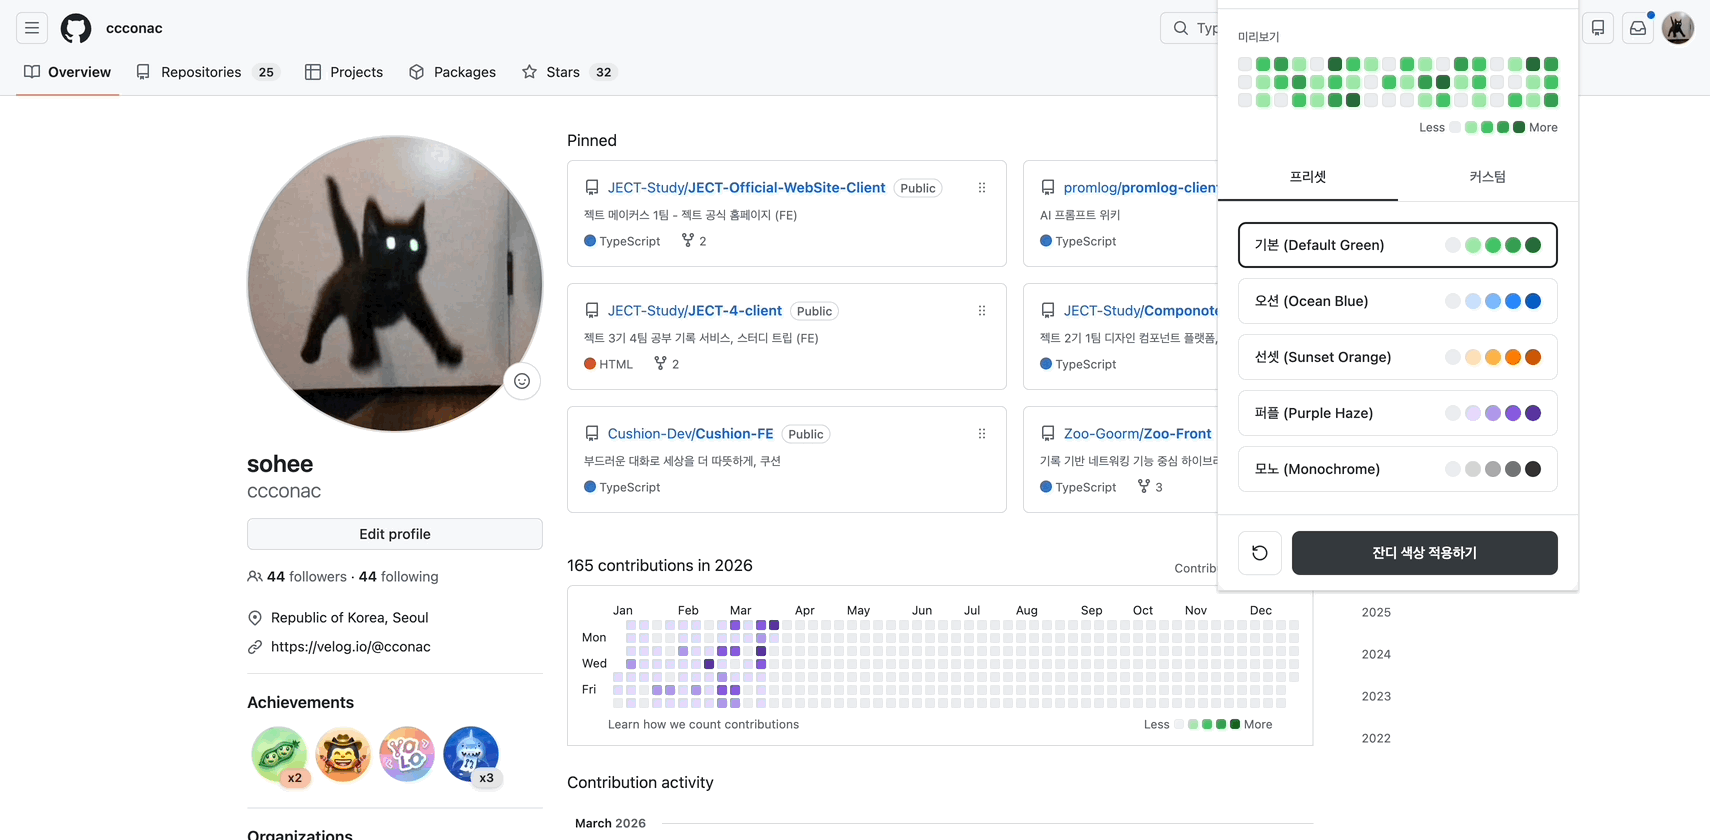Image resolution: width=1710 pixels, height=840 pixels.
Task: Open the JECT-Study/JECT-Official-WebSite-Client repository link
Action: (746, 188)
